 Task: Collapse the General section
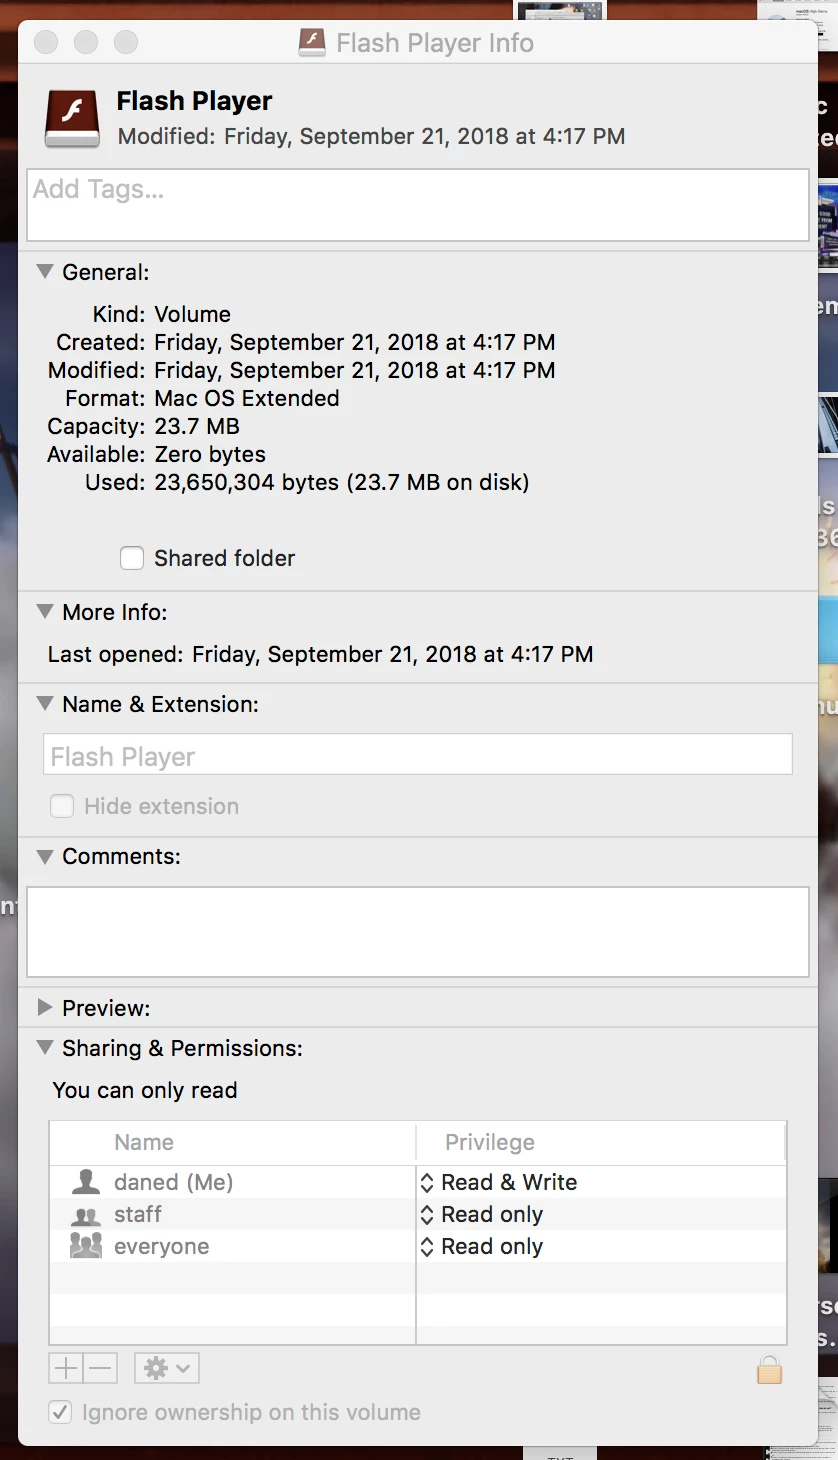[45, 271]
